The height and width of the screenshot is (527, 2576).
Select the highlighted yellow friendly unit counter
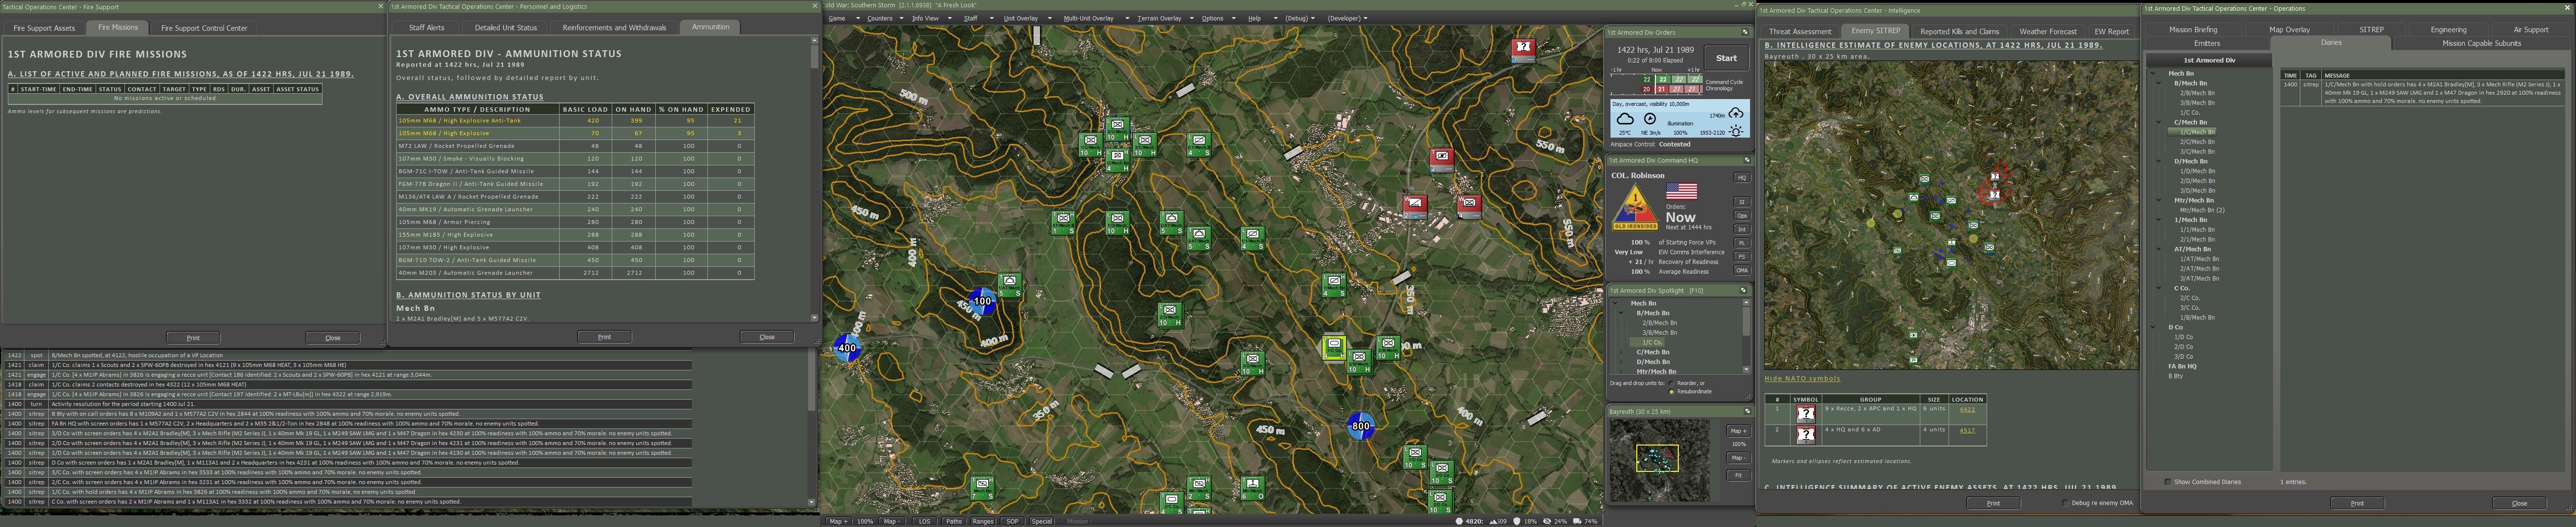click(1333, 347)
